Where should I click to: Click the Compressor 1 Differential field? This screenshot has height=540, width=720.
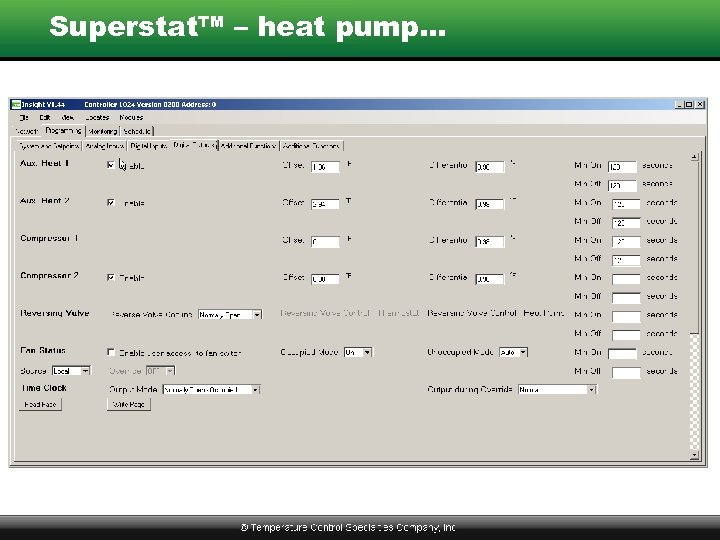click(489, 242)
